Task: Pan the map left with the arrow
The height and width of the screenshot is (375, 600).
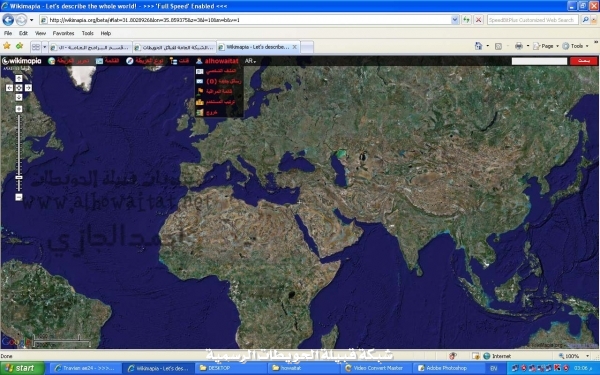Action: click(x=10, y=88)
